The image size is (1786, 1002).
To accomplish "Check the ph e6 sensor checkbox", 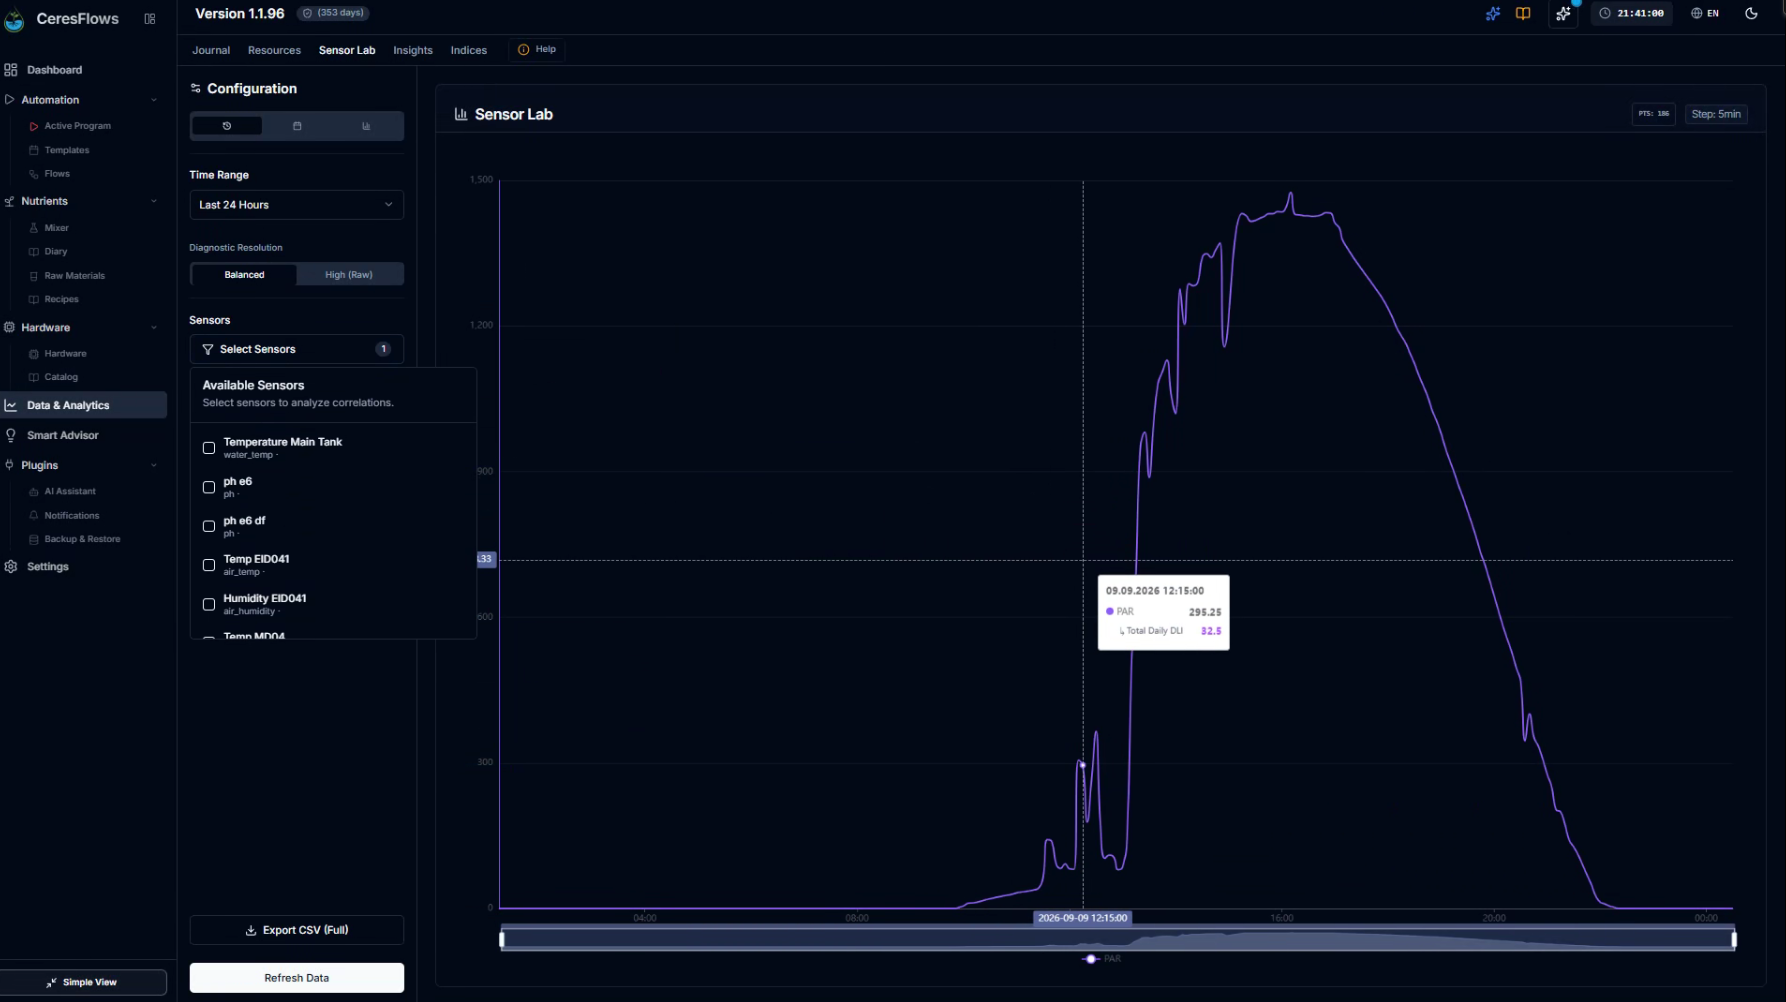I will point(209,487).
